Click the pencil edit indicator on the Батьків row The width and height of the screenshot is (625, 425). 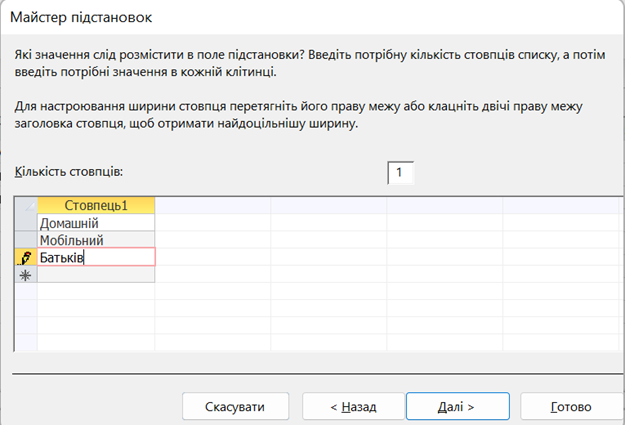click(26, 258)
